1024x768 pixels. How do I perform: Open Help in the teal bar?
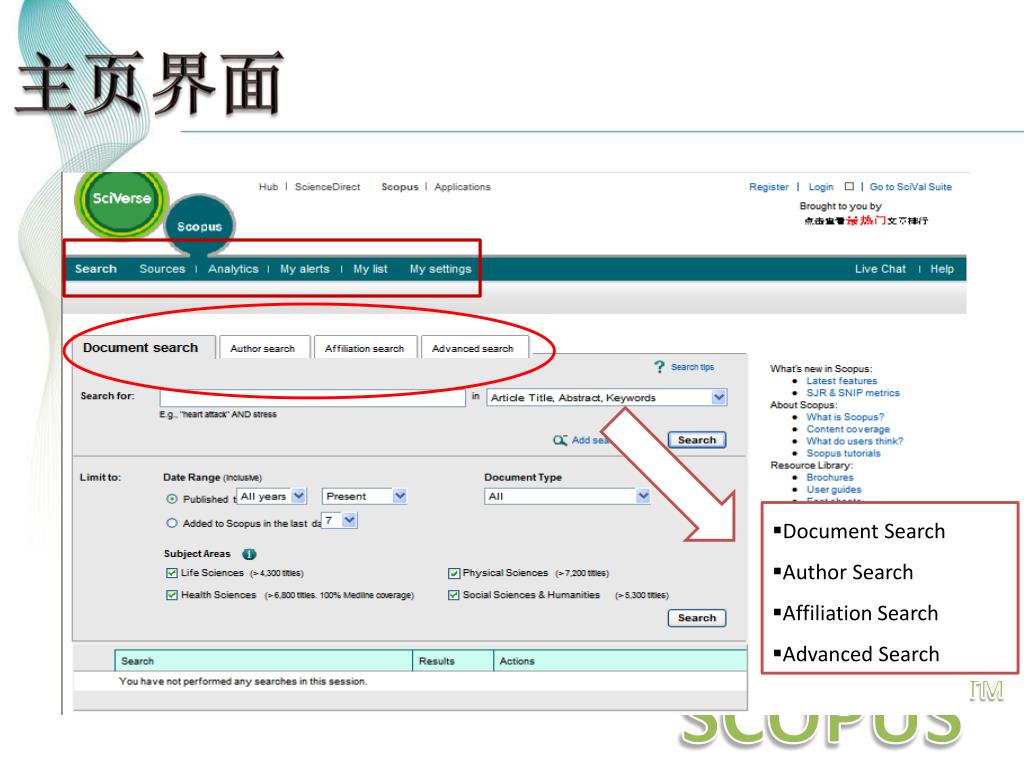tap(942, 268)
